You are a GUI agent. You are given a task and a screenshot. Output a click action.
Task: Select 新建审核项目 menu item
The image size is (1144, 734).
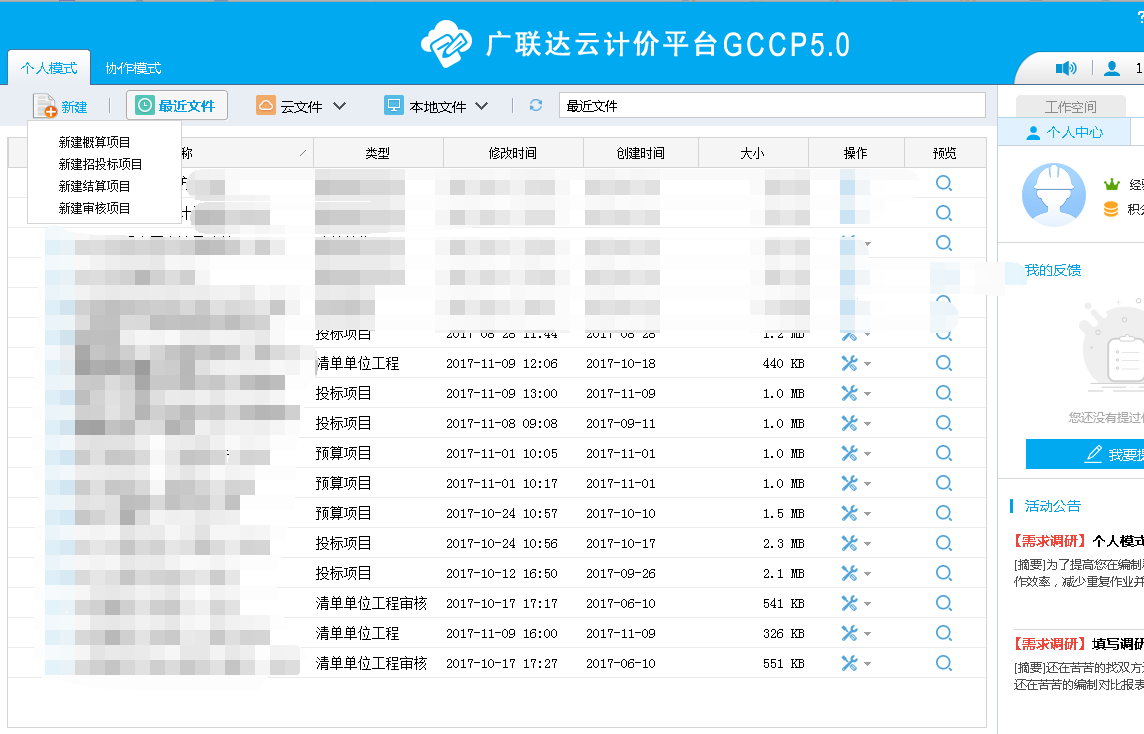coord(94,208)
